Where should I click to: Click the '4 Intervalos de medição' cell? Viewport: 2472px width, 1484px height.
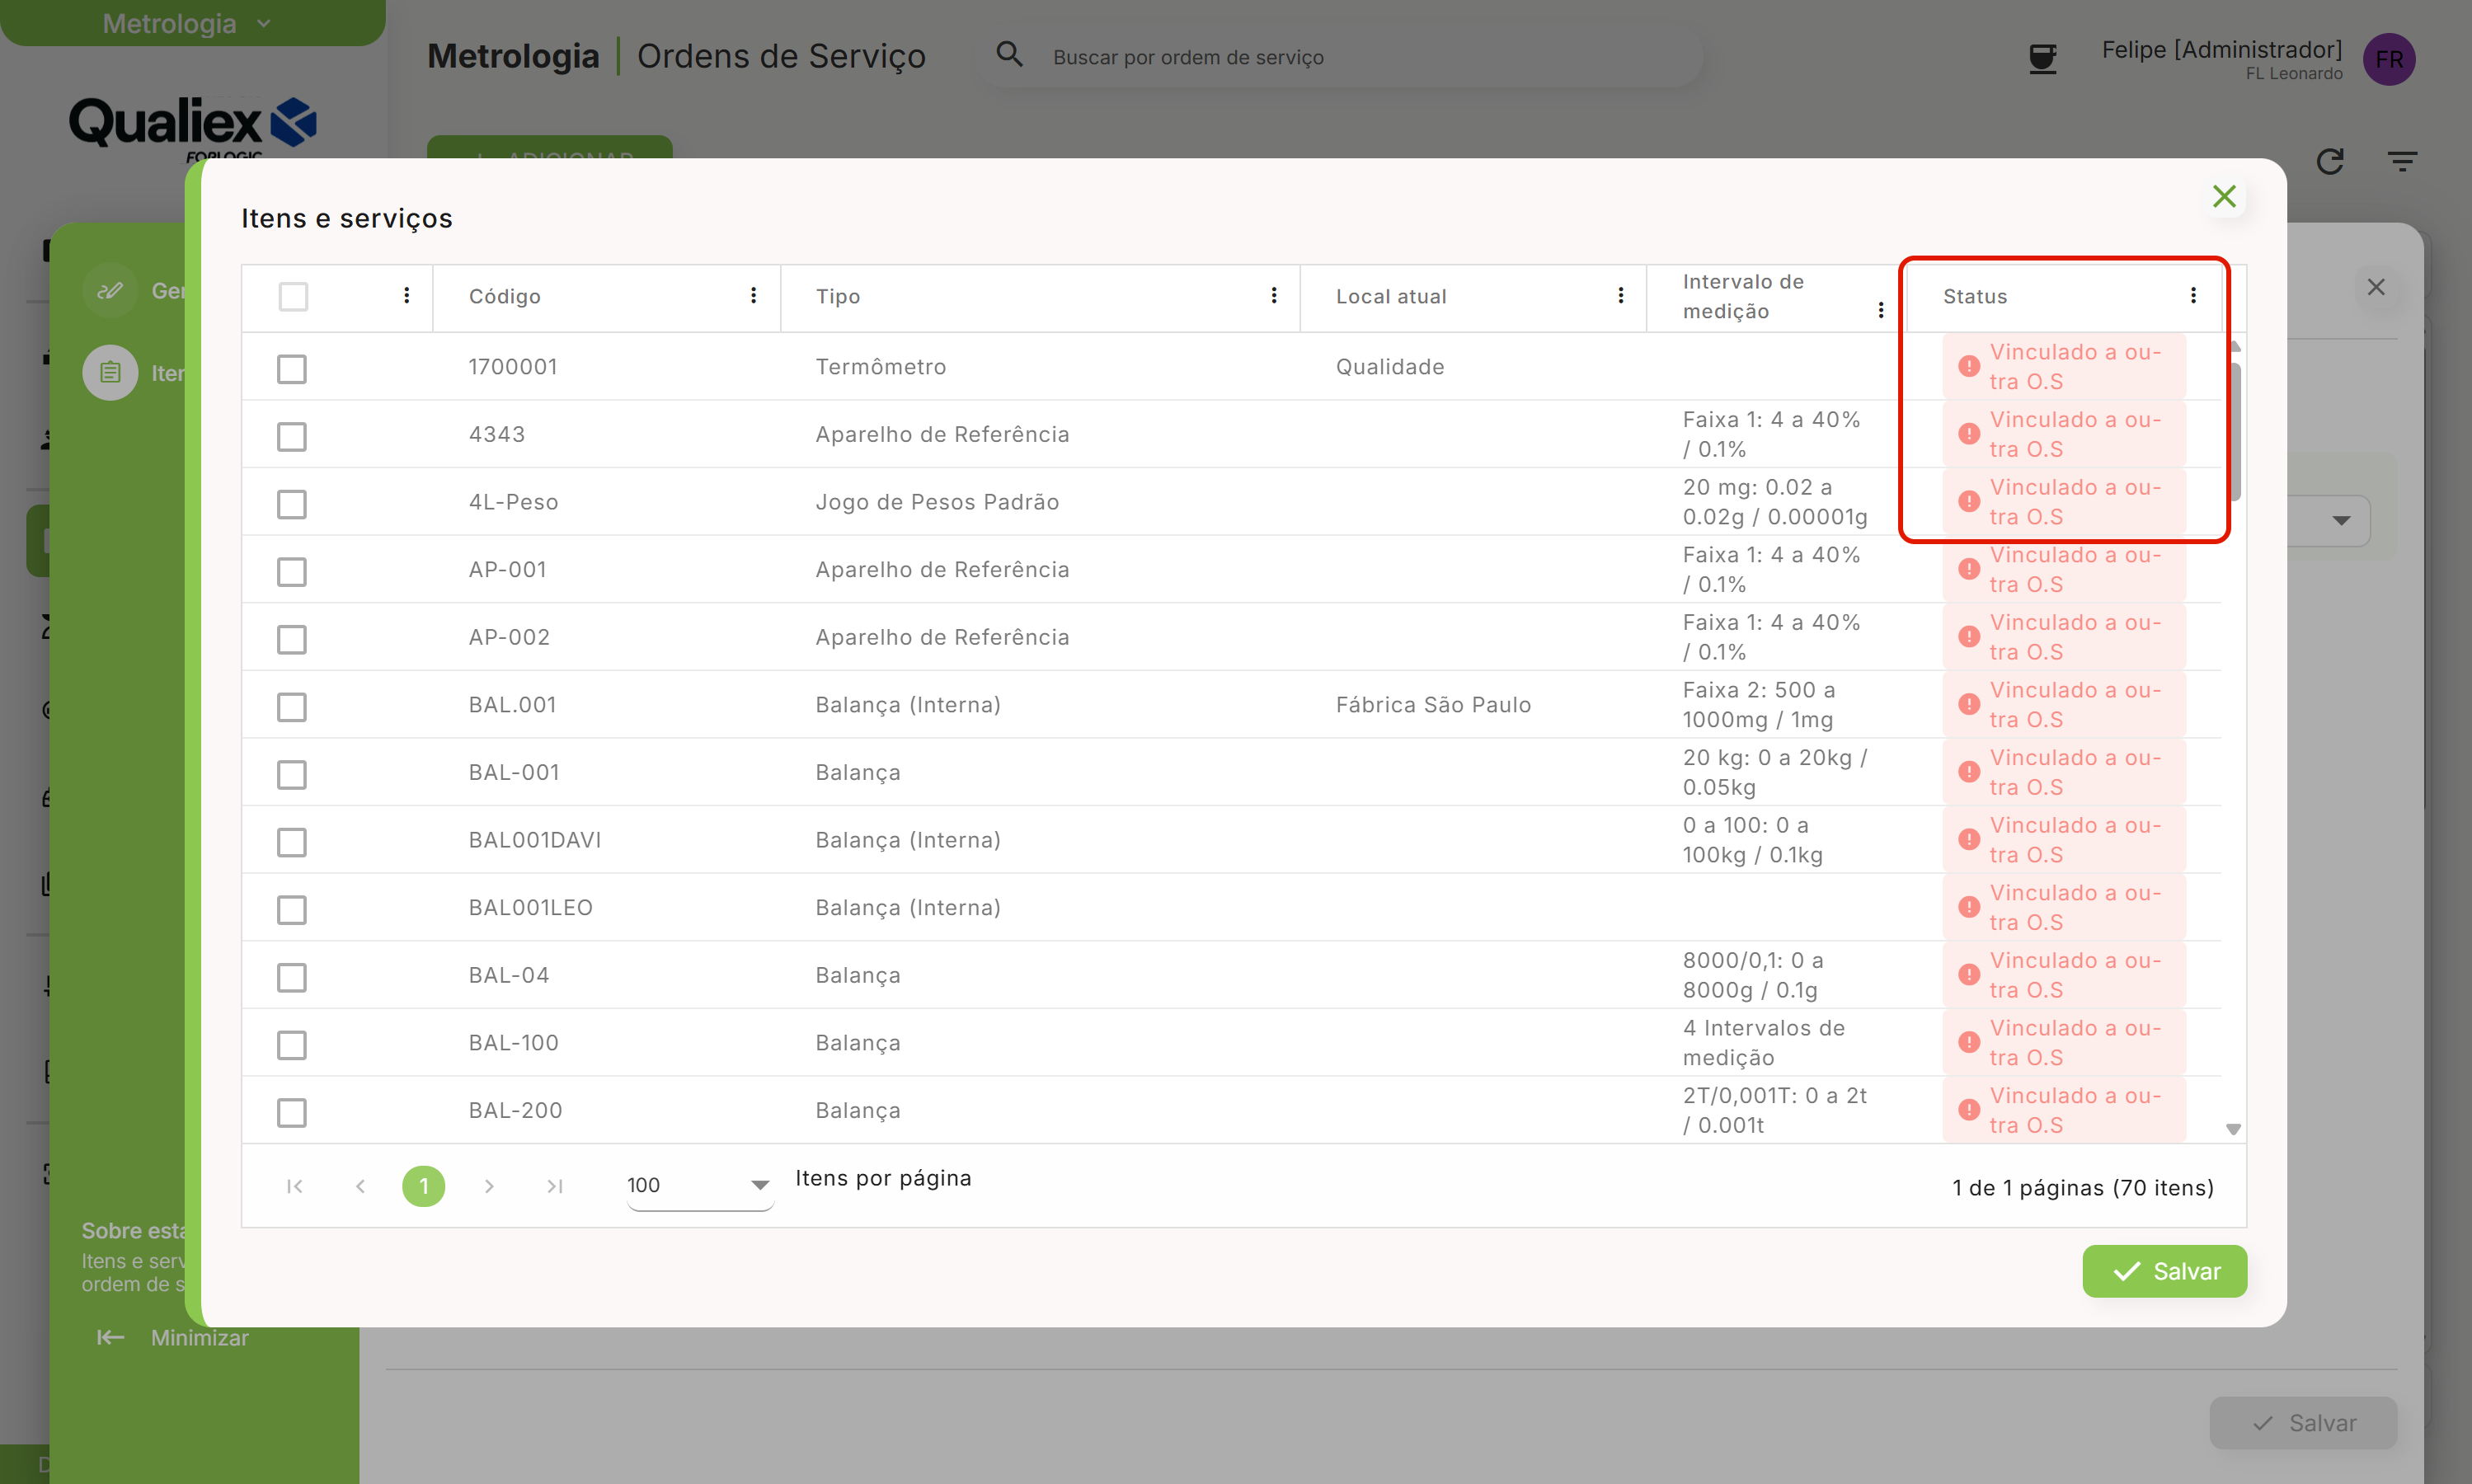(1763, 1042)
